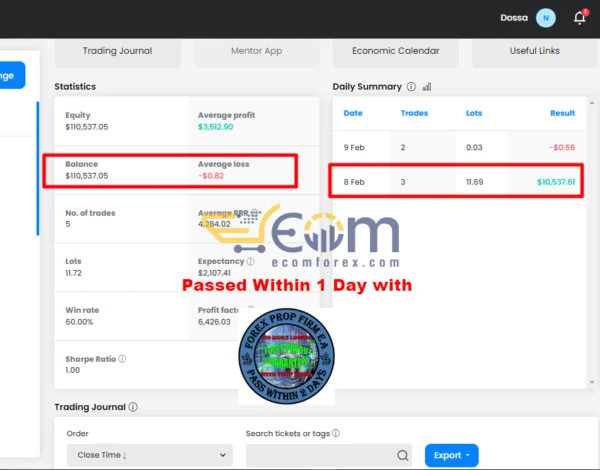Click the Dossa username

(x=514, y=18)
